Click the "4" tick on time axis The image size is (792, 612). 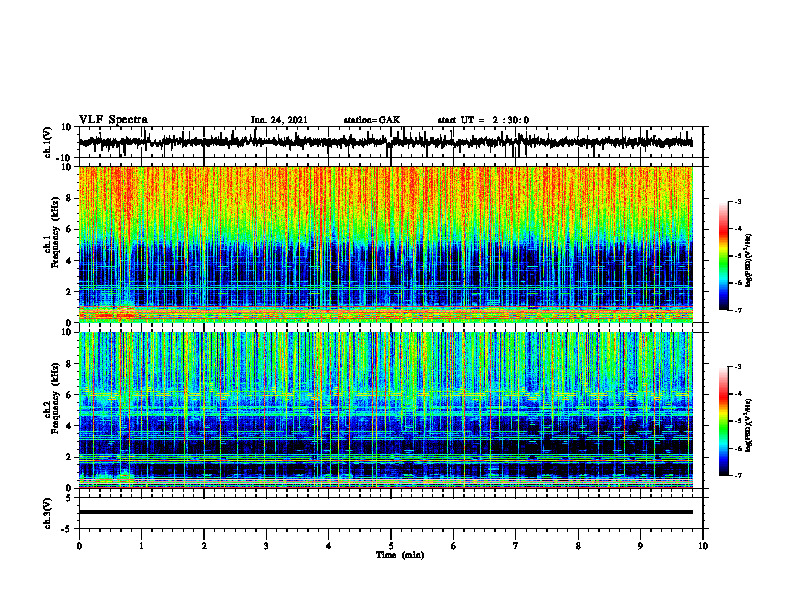(329, 546)
